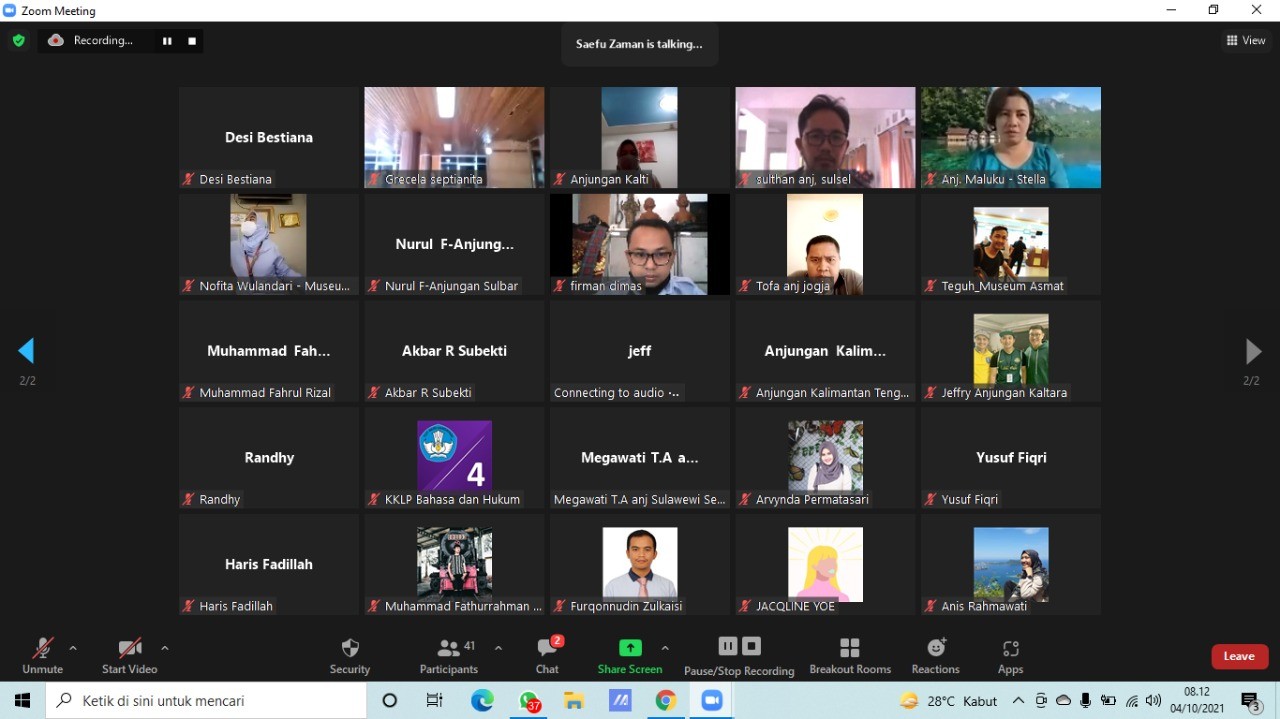Select the Anj. Maluku - Stella video tile
The height and width of the screenshot is (719, 1280).
point(1011,137)
